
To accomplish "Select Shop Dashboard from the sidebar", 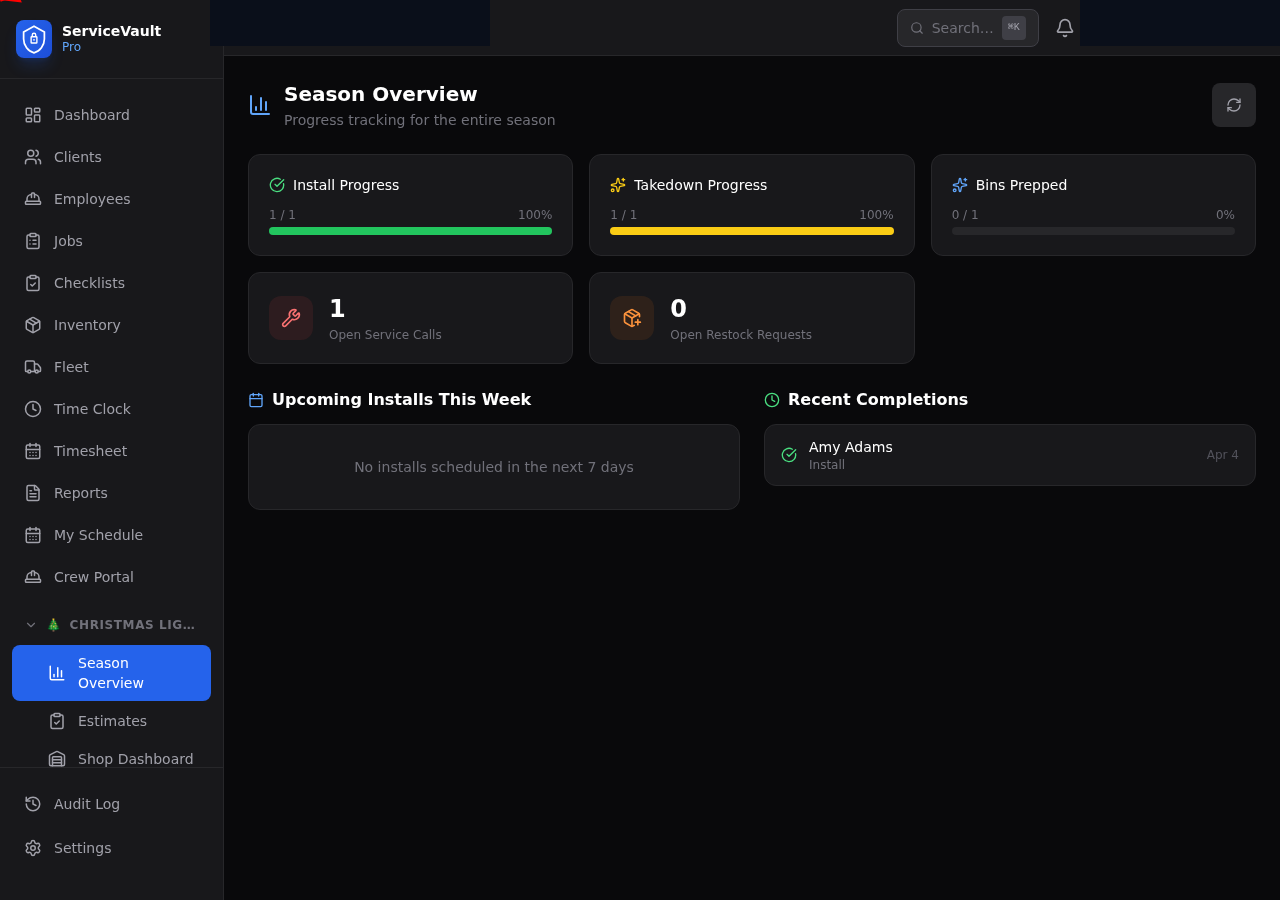I will point(135,758).
